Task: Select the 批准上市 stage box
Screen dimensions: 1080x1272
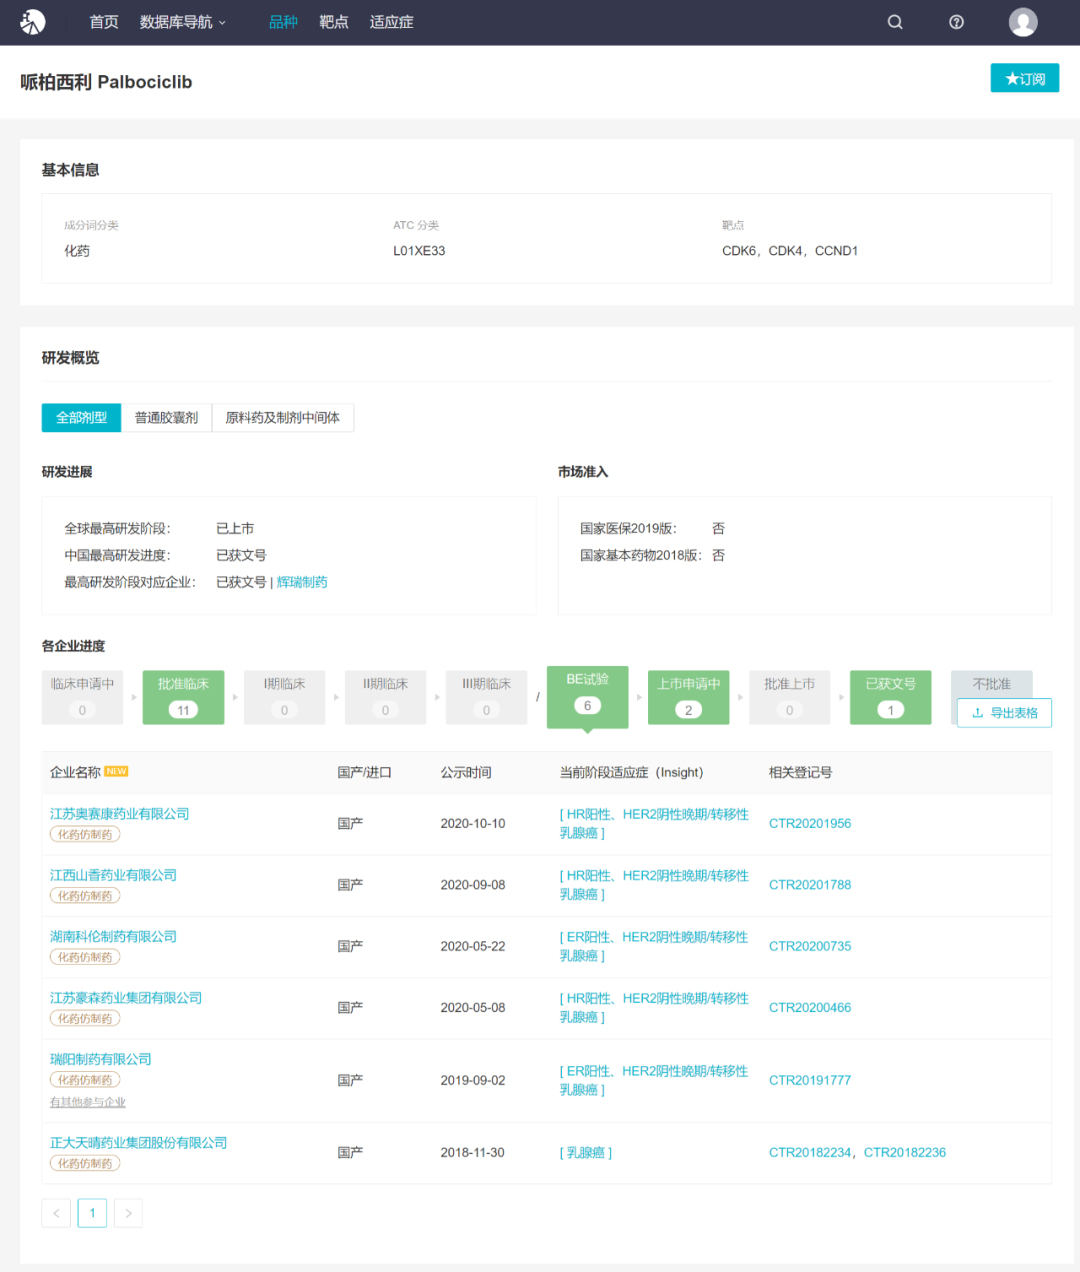Action: point(790,697)
